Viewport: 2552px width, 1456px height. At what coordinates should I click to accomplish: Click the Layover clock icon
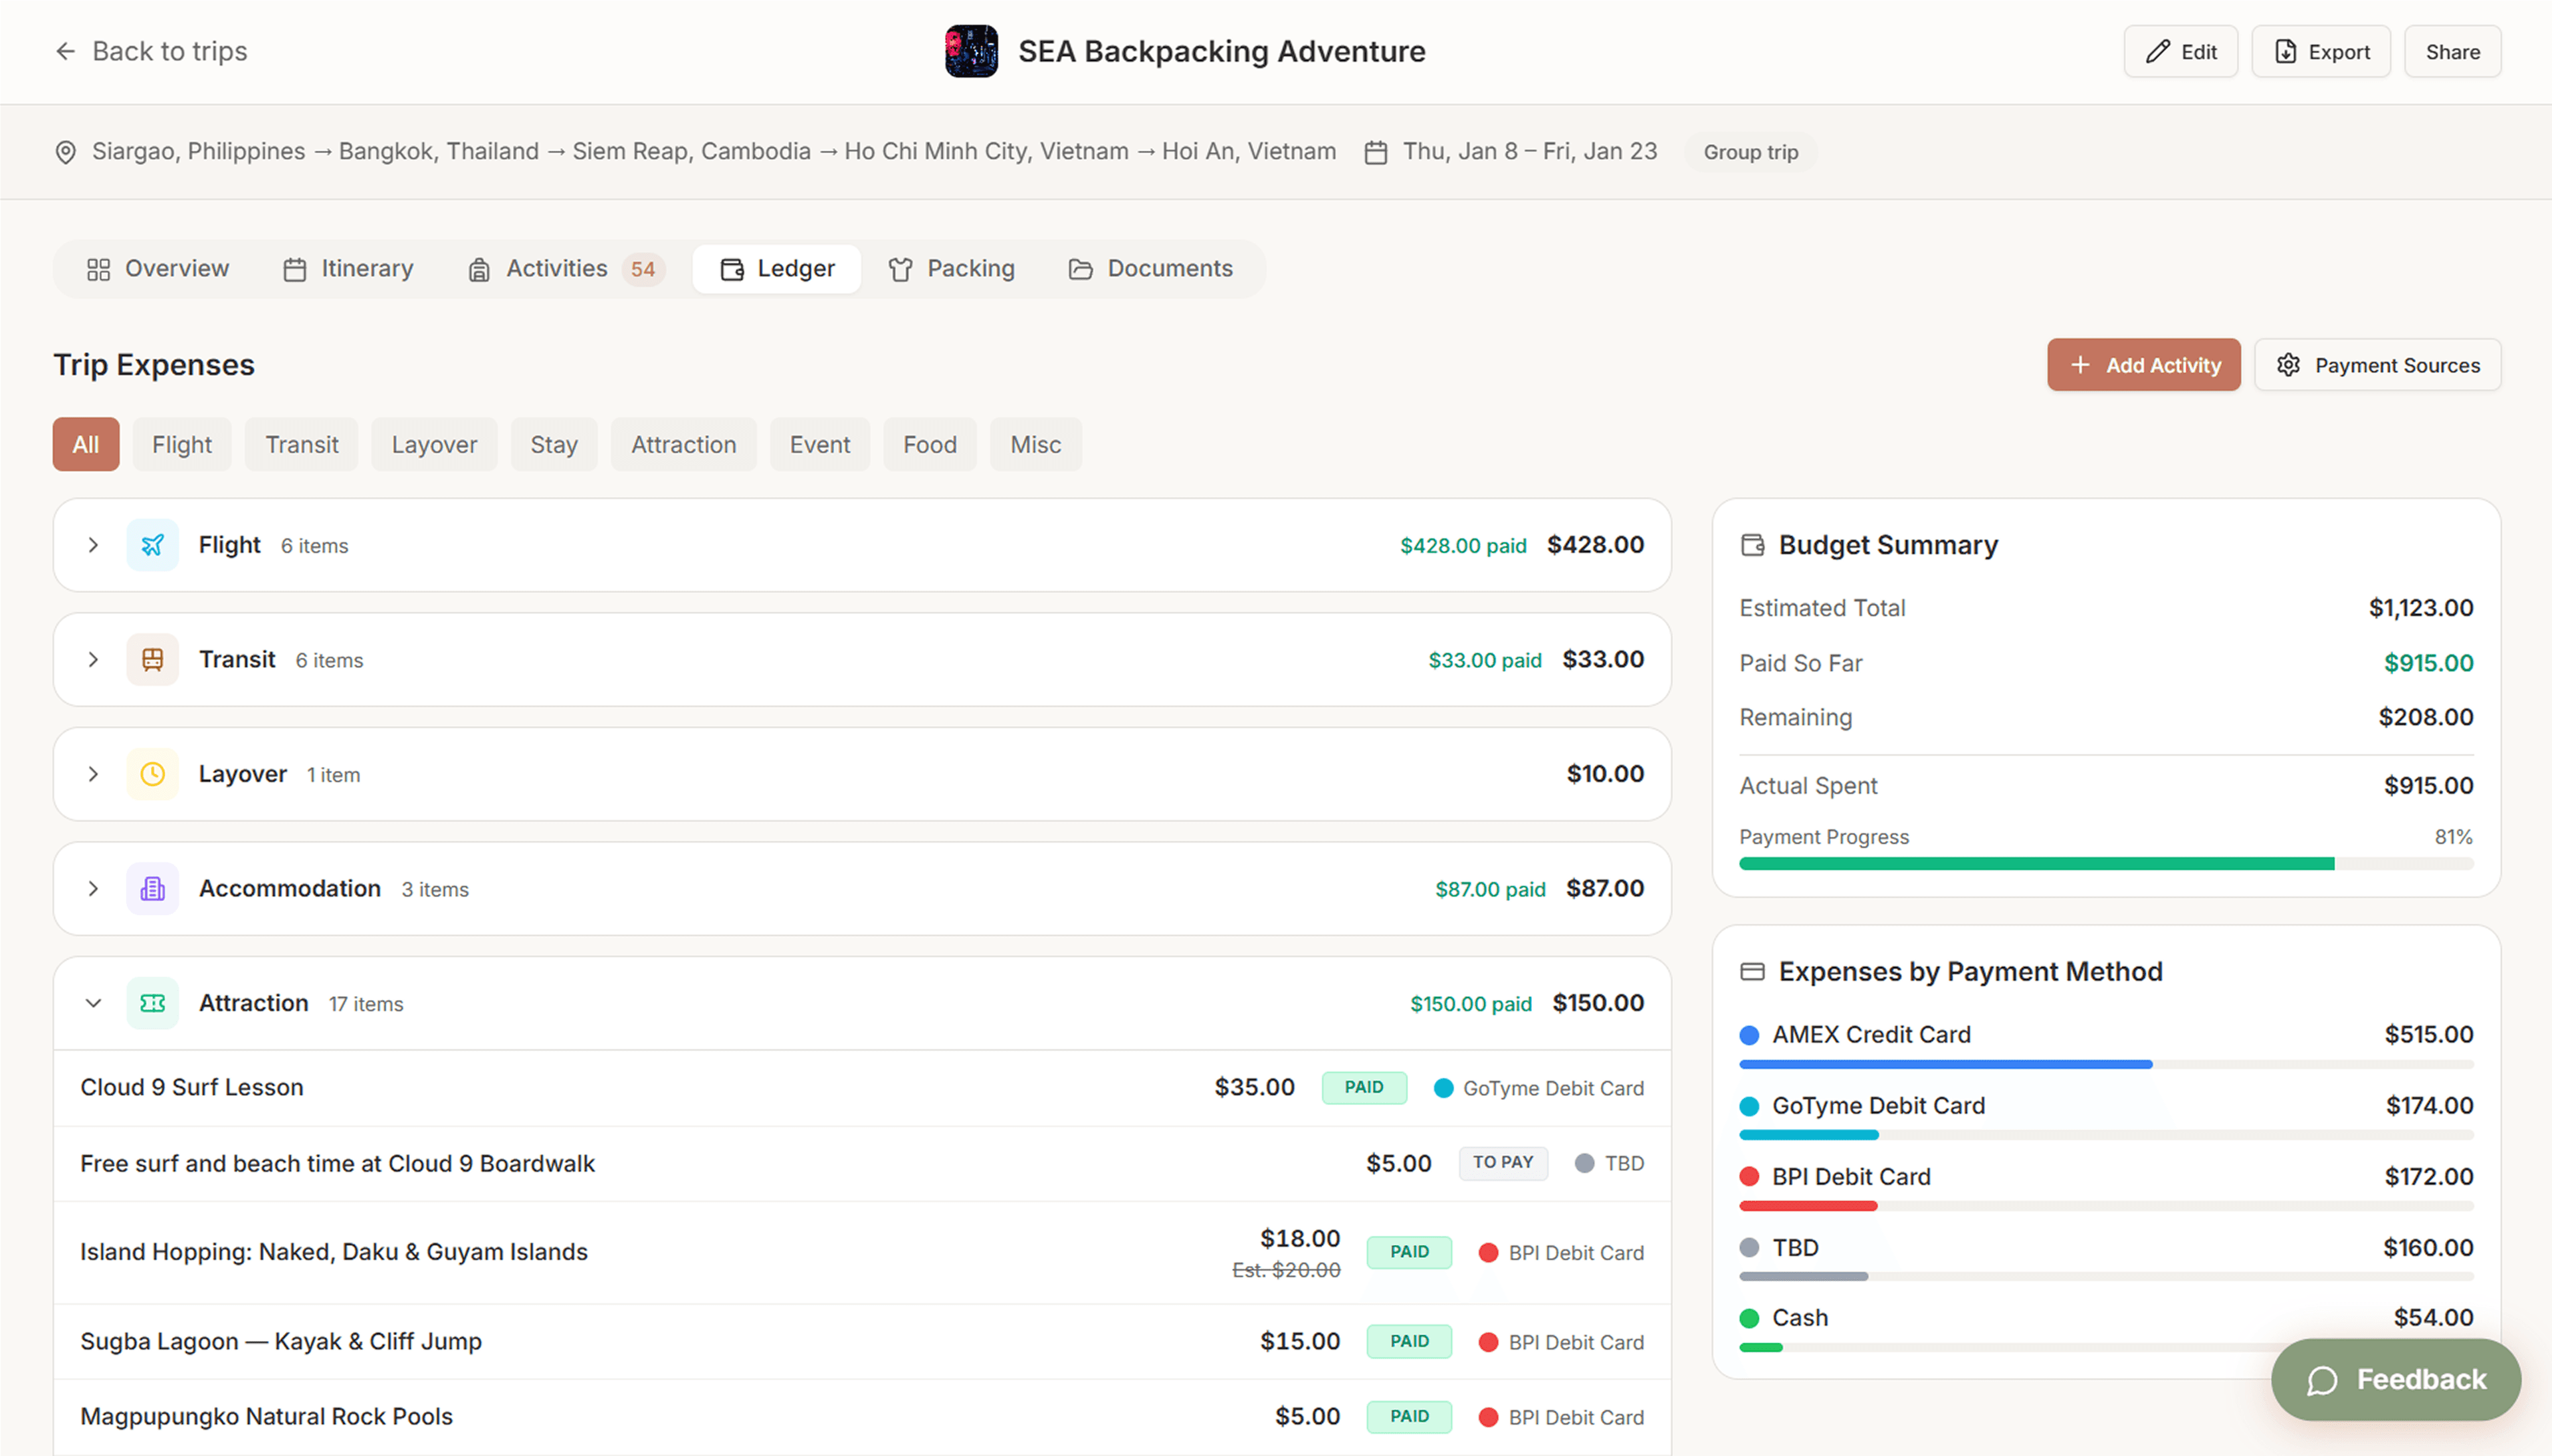coord(152,774)
